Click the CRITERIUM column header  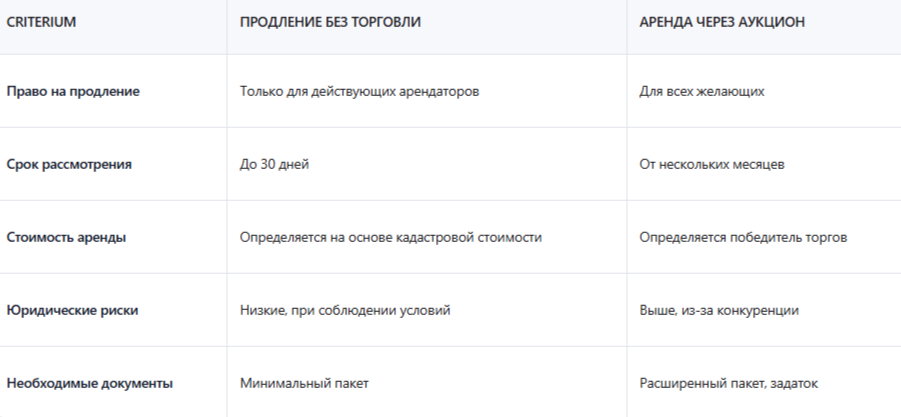(41, 22)
